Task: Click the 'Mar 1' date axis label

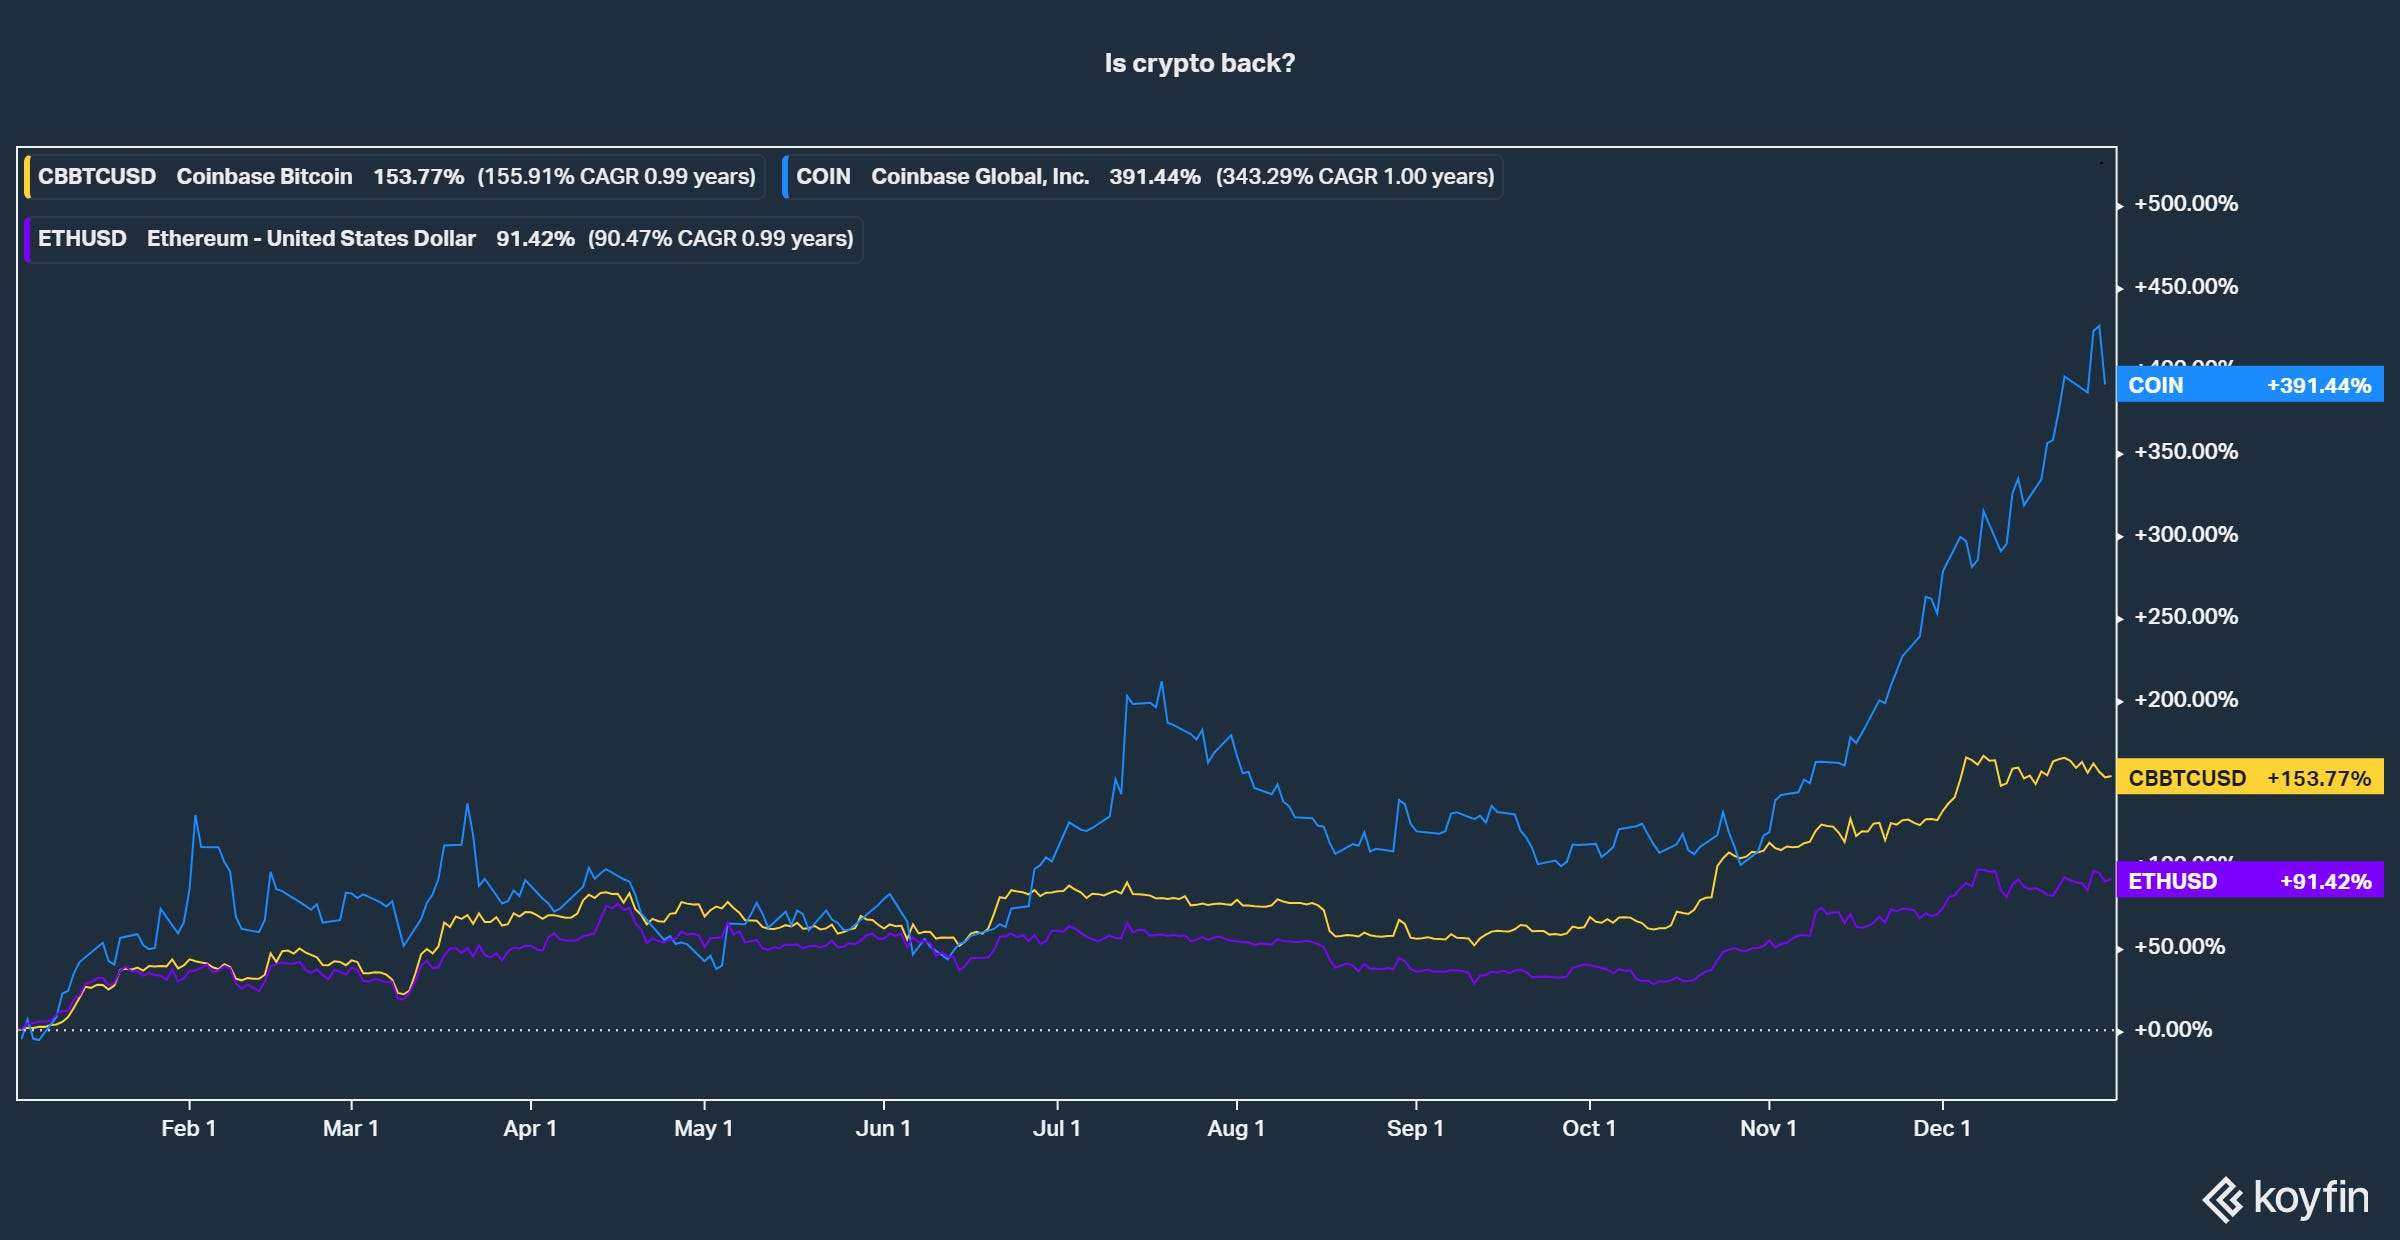Action: [351, 1128]
